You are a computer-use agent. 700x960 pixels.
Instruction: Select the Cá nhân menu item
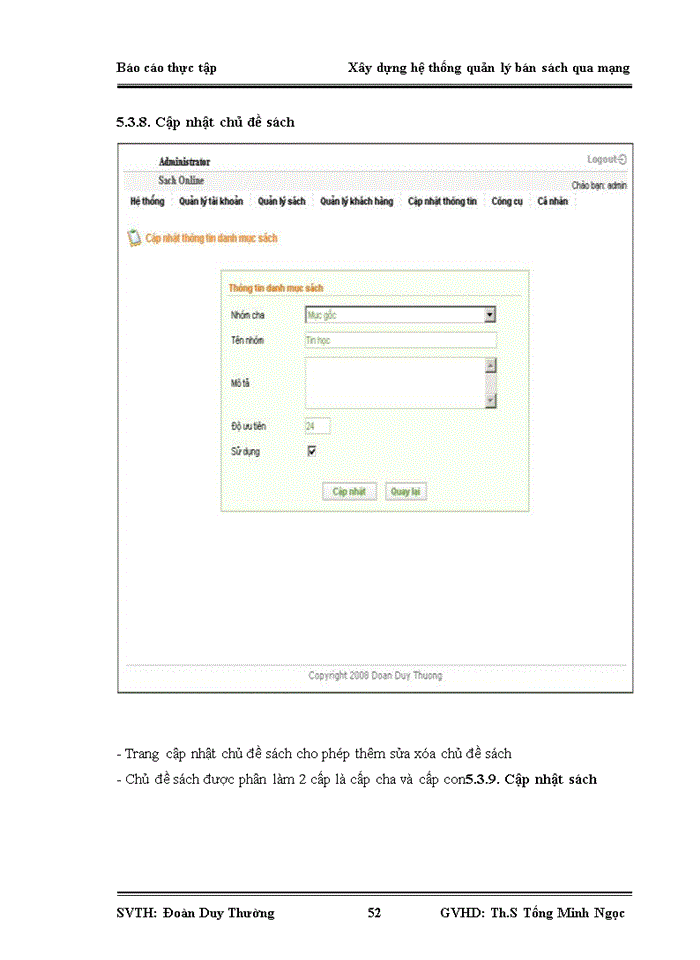point(552,201)
